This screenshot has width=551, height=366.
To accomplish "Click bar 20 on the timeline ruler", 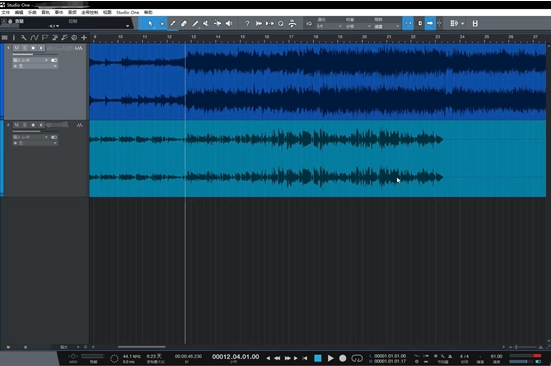I will click(x=364, y=37).
